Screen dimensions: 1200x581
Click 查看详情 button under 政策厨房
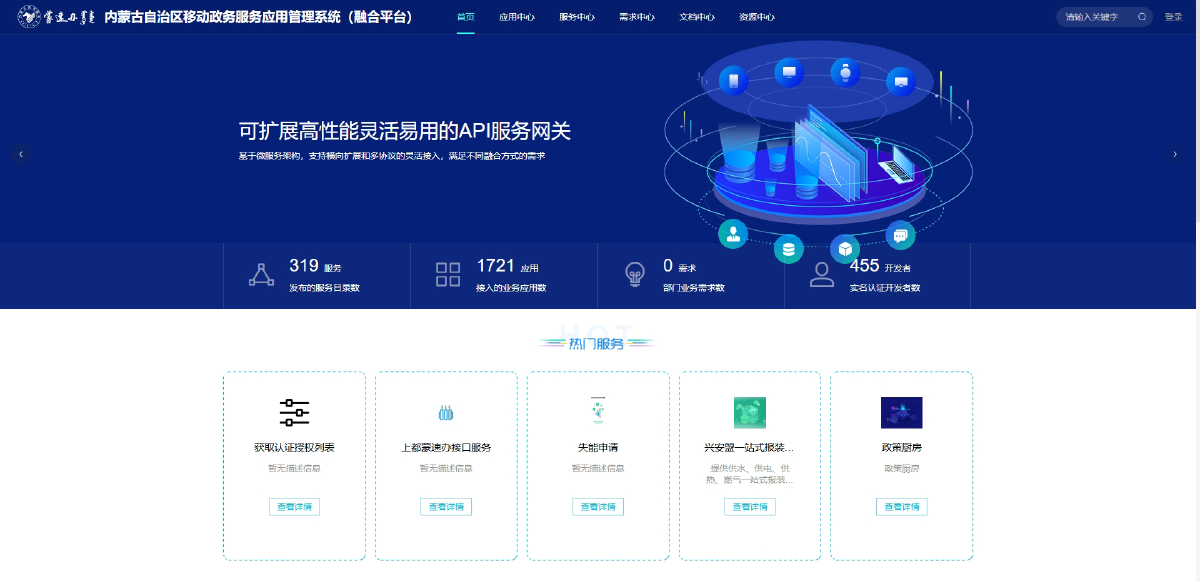(901, 507)
